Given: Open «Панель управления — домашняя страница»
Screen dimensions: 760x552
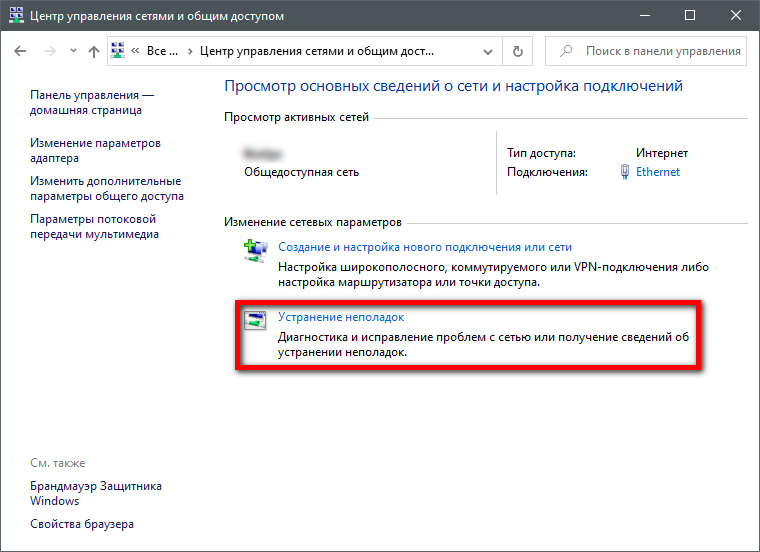Looking at the screenshot, I should [92, 102].
